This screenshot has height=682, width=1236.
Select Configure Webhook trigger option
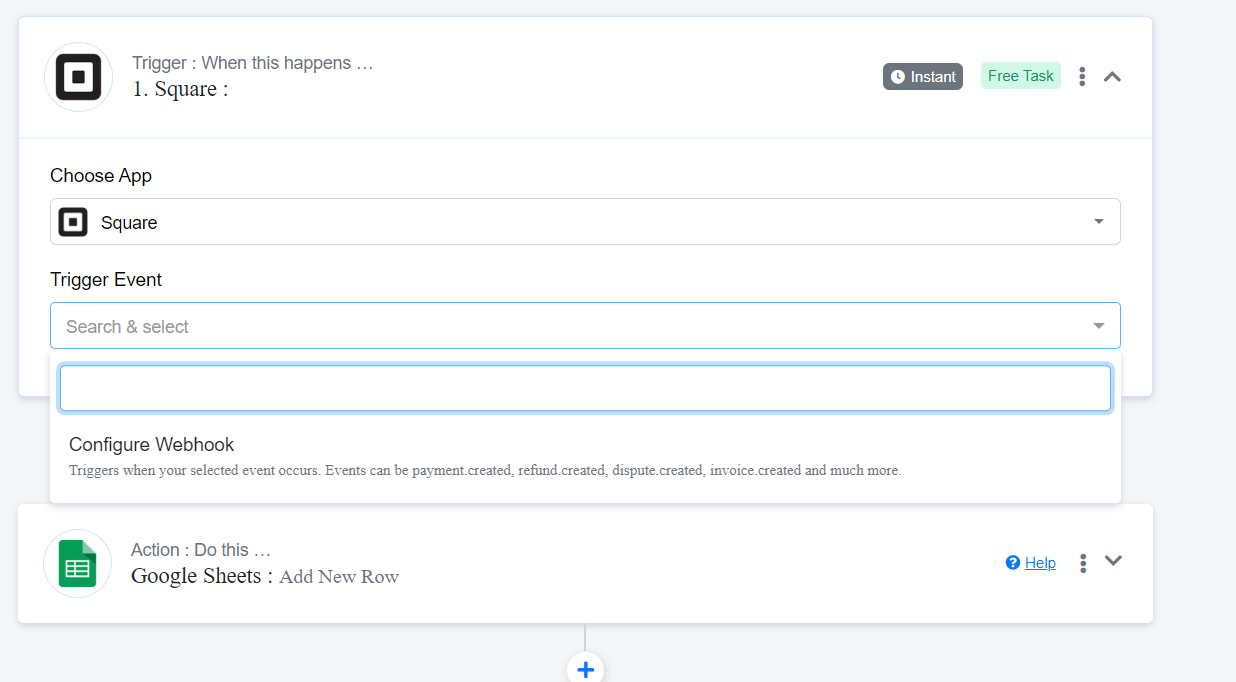pos(585,456)
